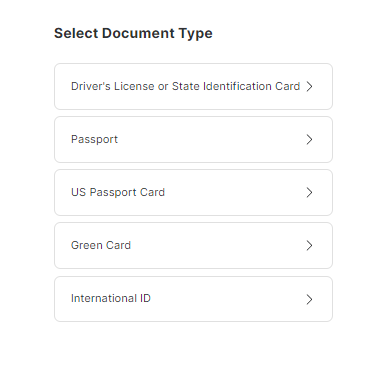374x383 pixels.
Task: Select Green Card from the document list
Action: (x=193, y=245)
